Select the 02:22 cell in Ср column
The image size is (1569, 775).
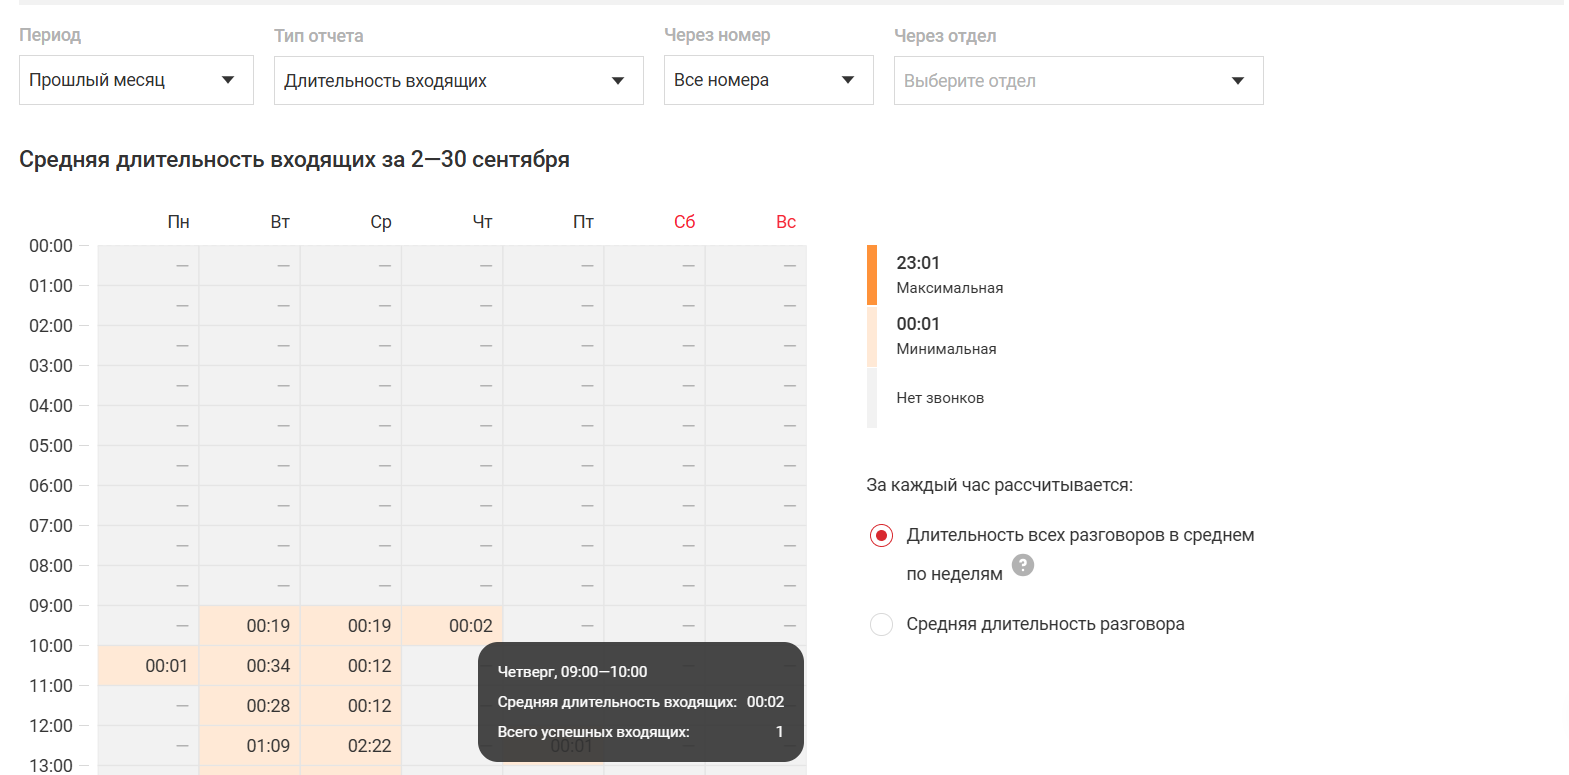click(351, 746)
